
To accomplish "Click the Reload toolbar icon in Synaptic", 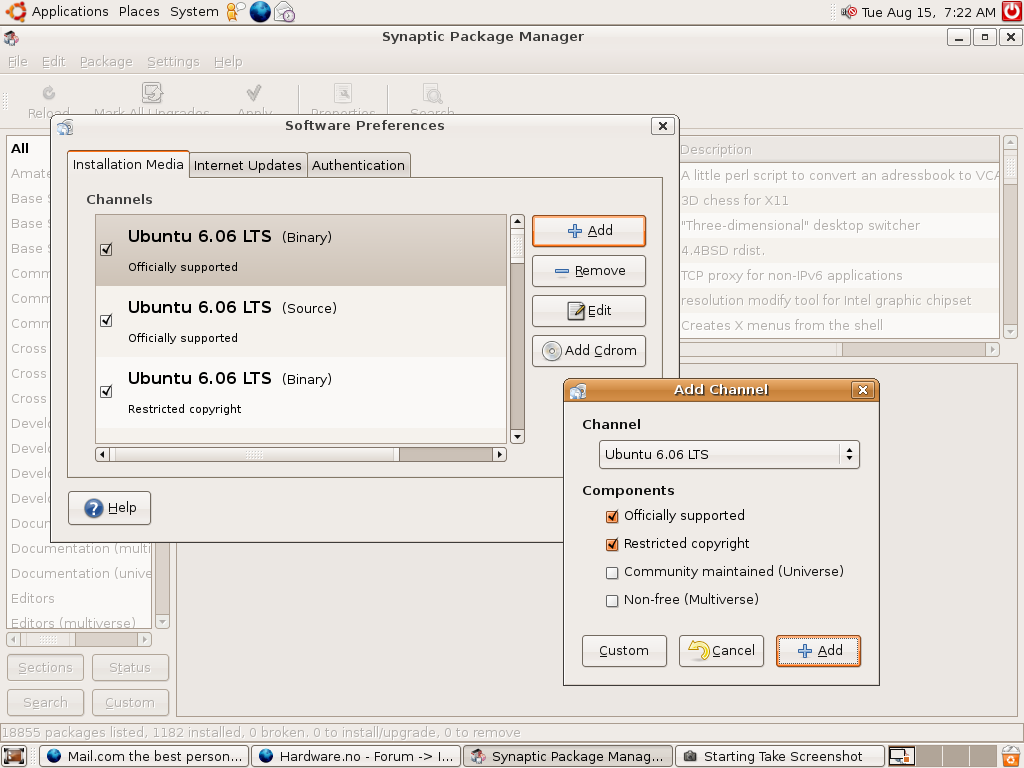I will point(49,93).
